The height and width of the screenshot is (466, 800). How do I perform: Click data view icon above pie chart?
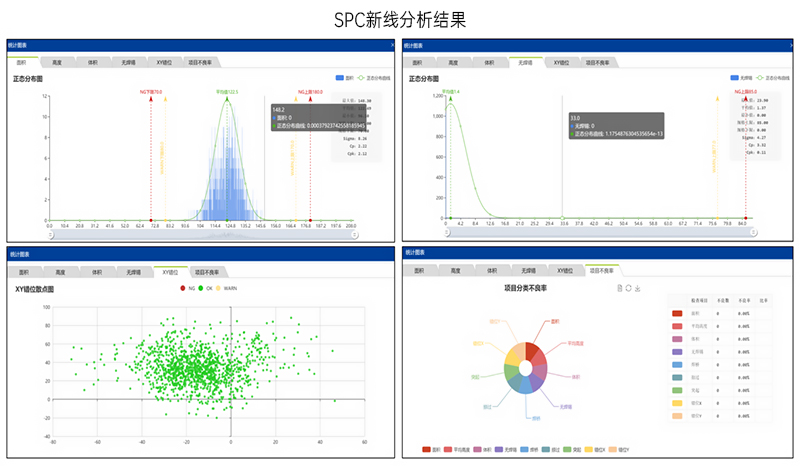620,288
